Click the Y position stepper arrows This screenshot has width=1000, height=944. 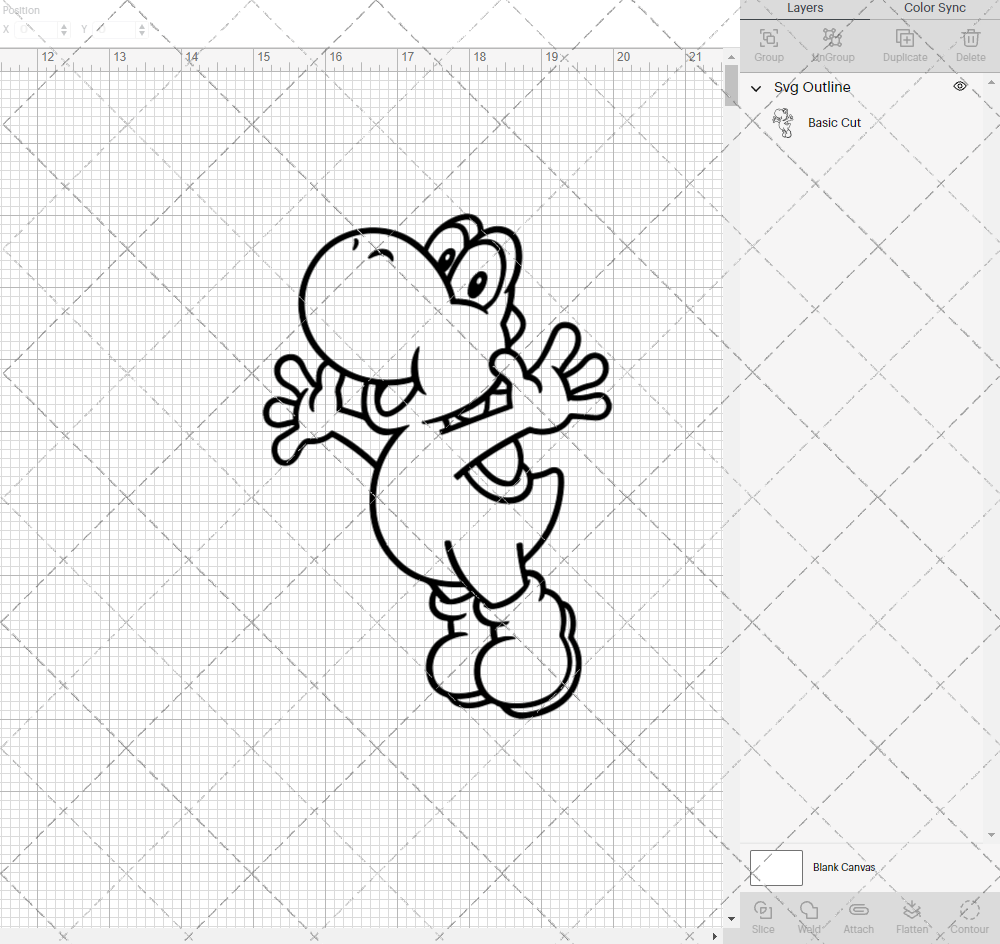click(142, 29)
